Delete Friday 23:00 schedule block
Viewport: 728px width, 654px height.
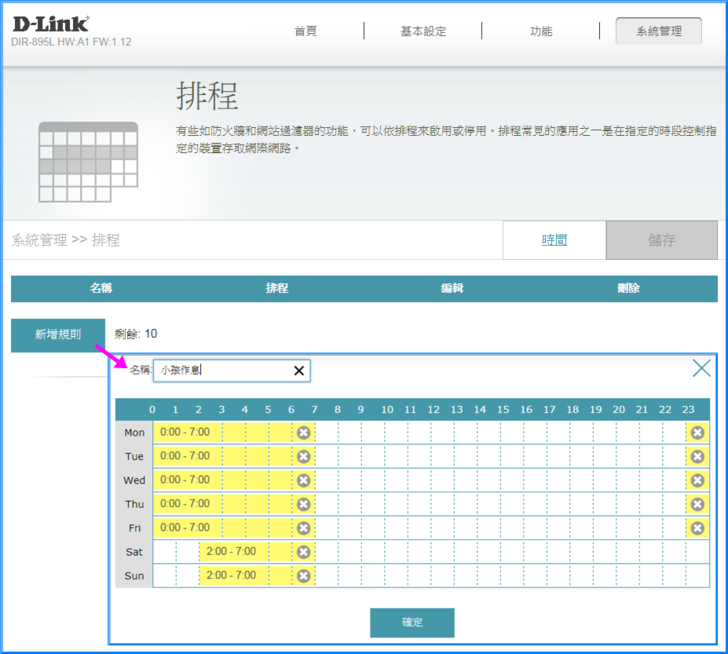697,528
